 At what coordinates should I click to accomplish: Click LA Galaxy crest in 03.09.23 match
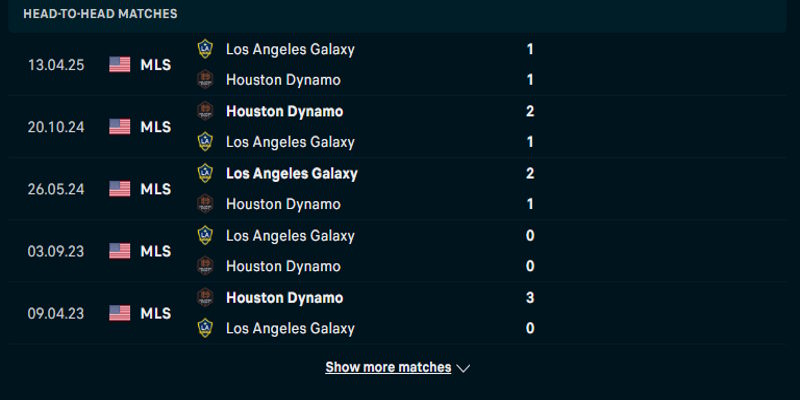(x=205, y=235)
